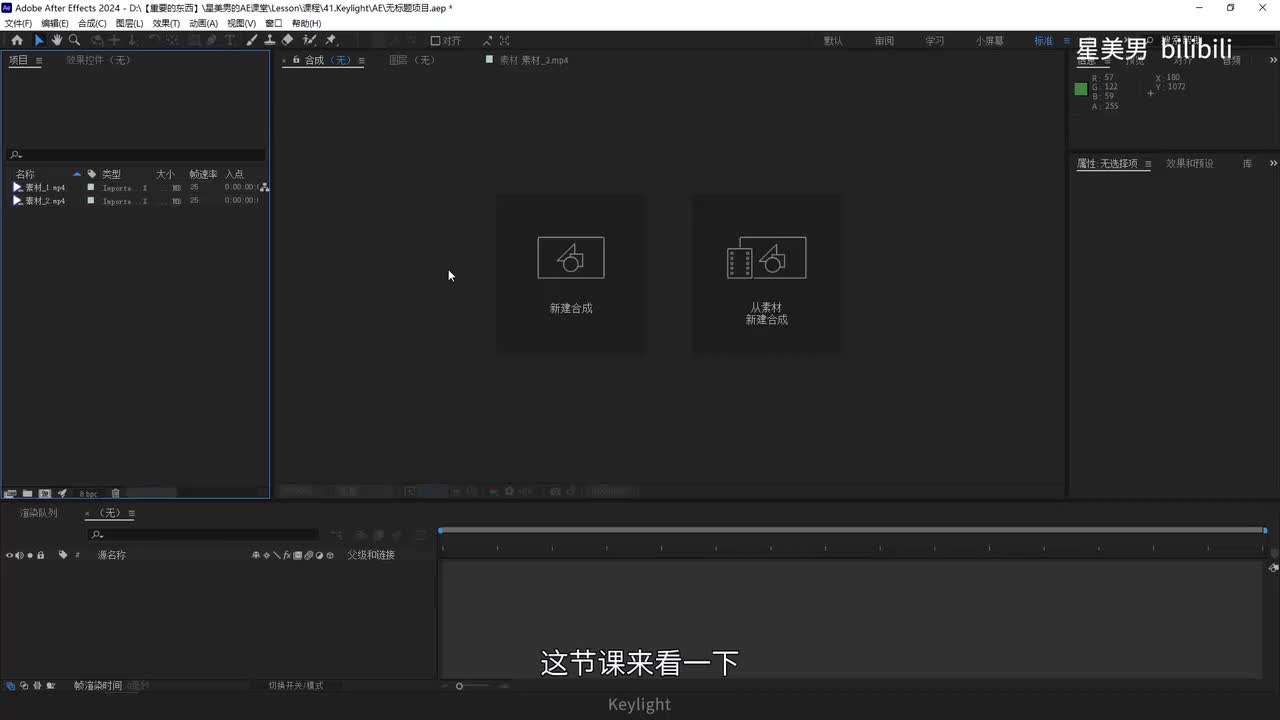Select the Puppet Pin tool
The width and height of the screenshot is (1280, 720).
(x=331, y=41)
